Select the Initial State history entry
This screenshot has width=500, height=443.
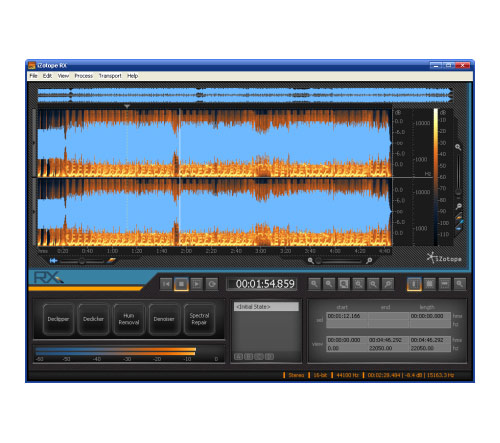click(x=266, y=307)
